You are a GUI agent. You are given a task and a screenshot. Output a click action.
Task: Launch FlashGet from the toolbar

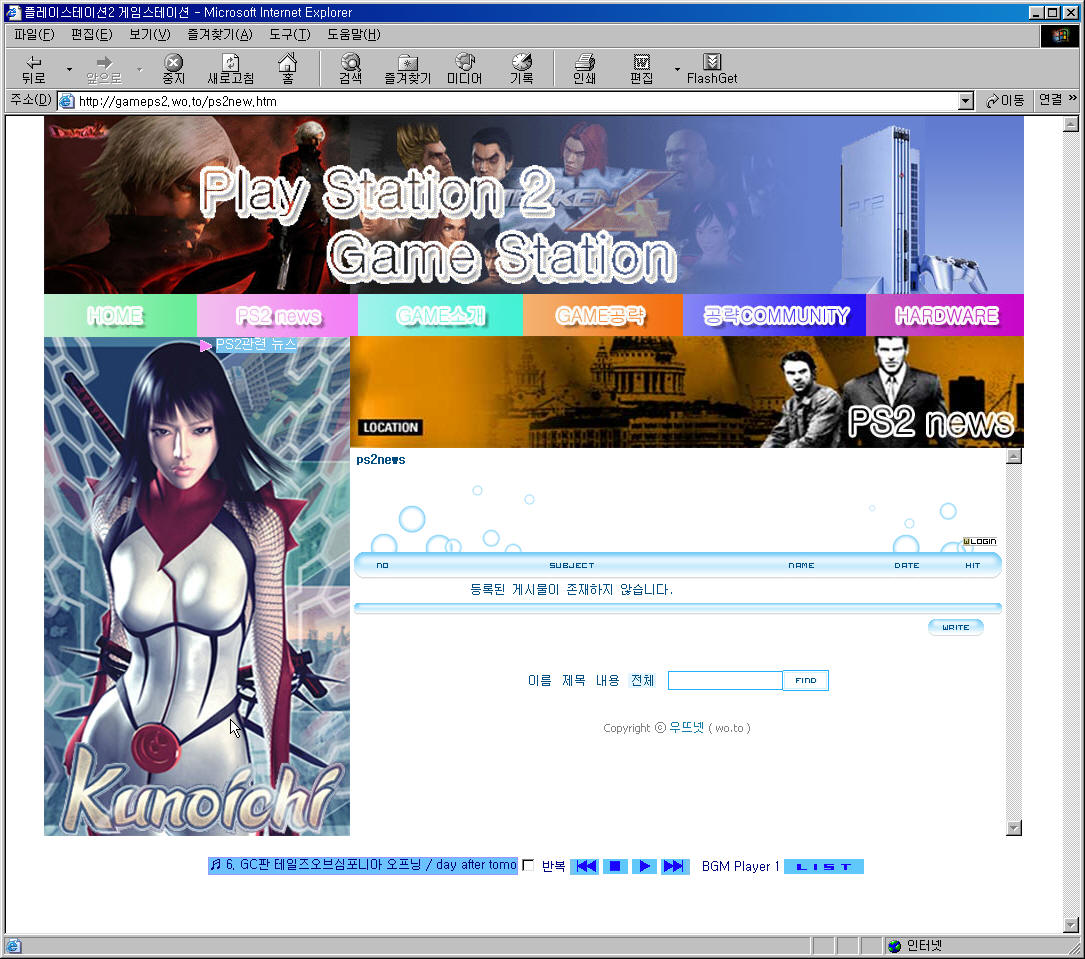click(712, 68)
